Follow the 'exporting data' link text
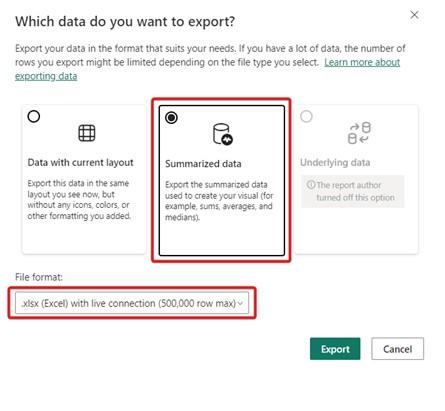The height and width of the screenshot is (411, 445). coord(46,76)
